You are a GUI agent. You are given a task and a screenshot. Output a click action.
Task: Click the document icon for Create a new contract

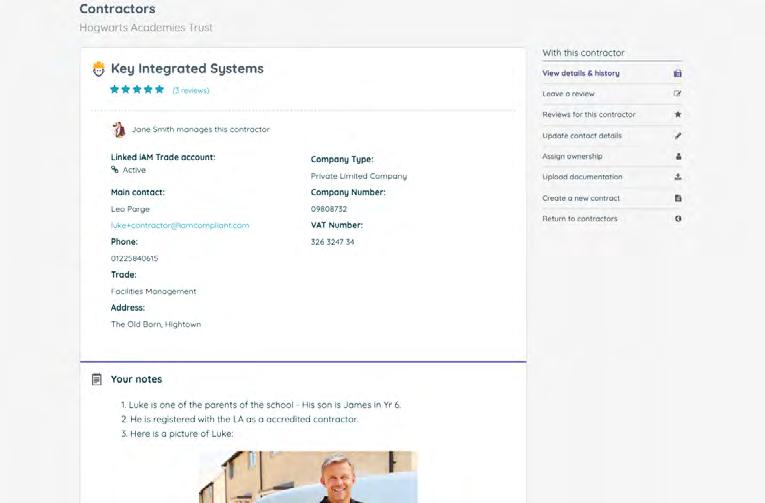(678, 198)
